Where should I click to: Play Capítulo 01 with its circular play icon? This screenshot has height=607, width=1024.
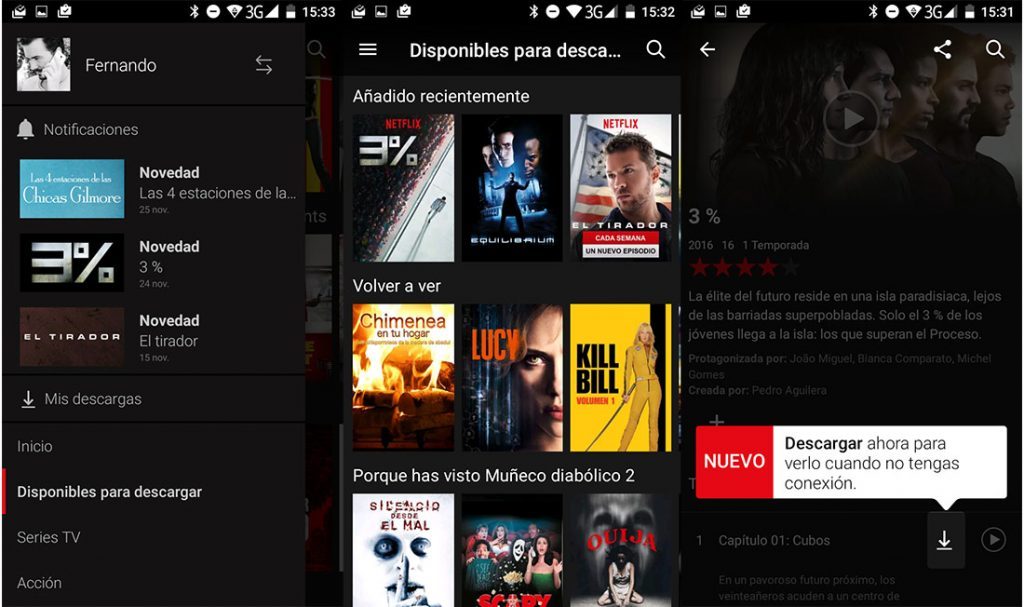(993, 540)
